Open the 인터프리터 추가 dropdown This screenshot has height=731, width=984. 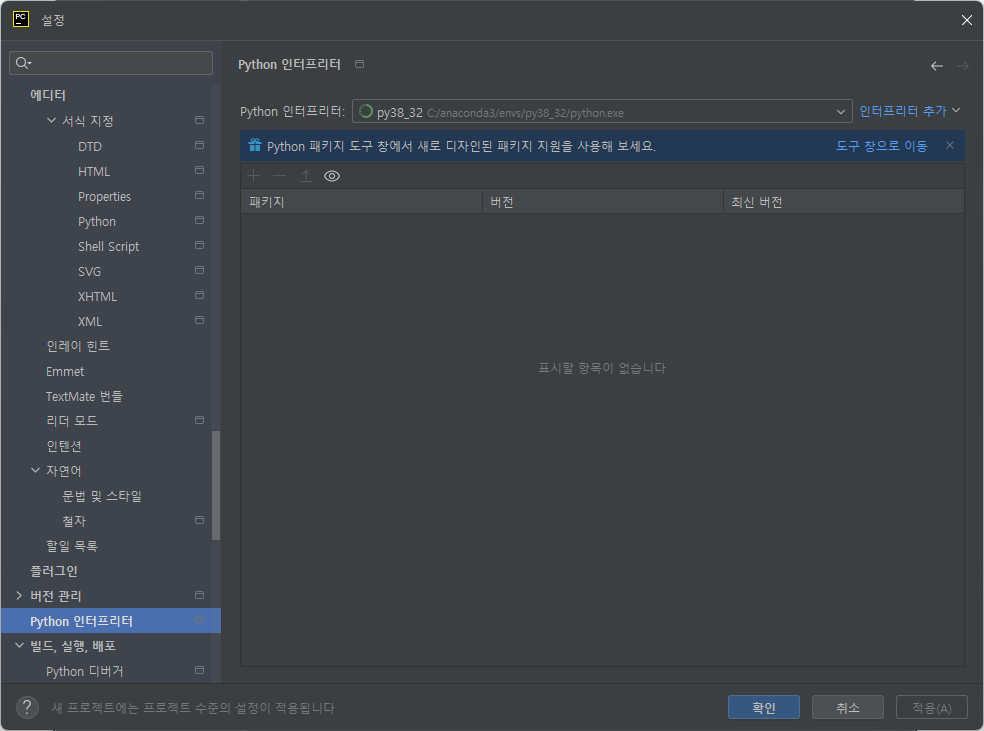coord(910,111)
